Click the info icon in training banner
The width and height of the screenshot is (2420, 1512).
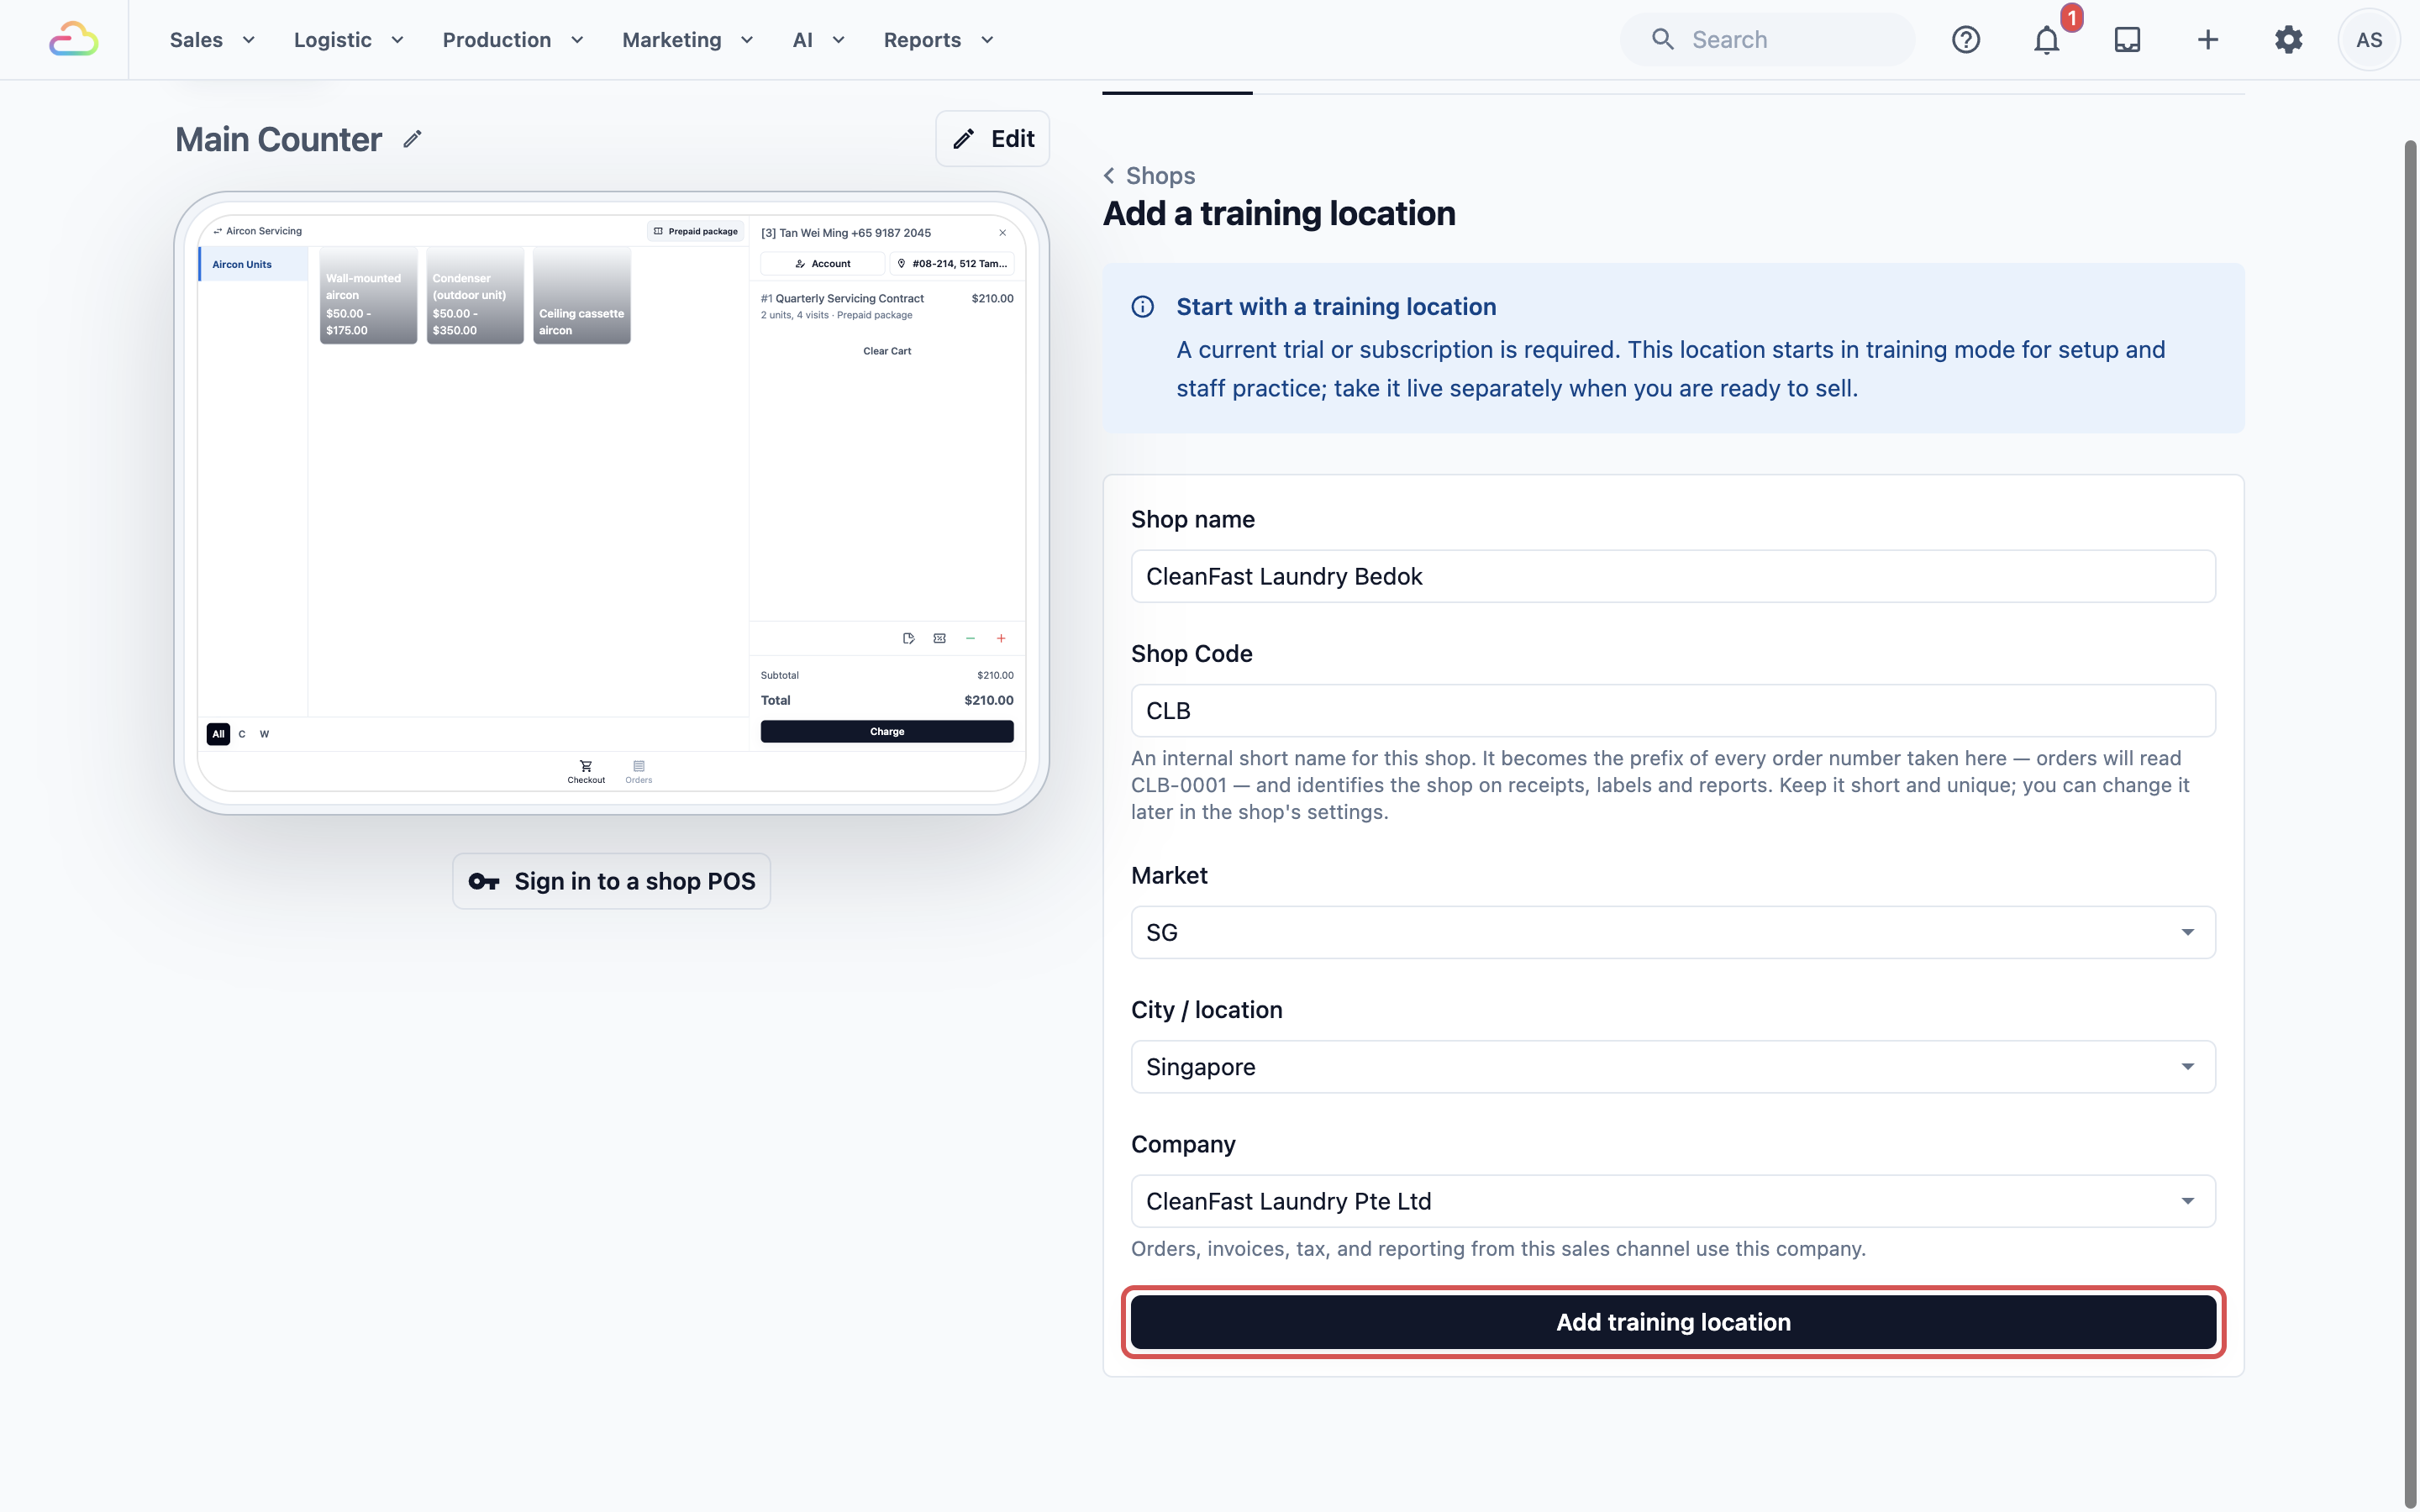pos(1142,307)
